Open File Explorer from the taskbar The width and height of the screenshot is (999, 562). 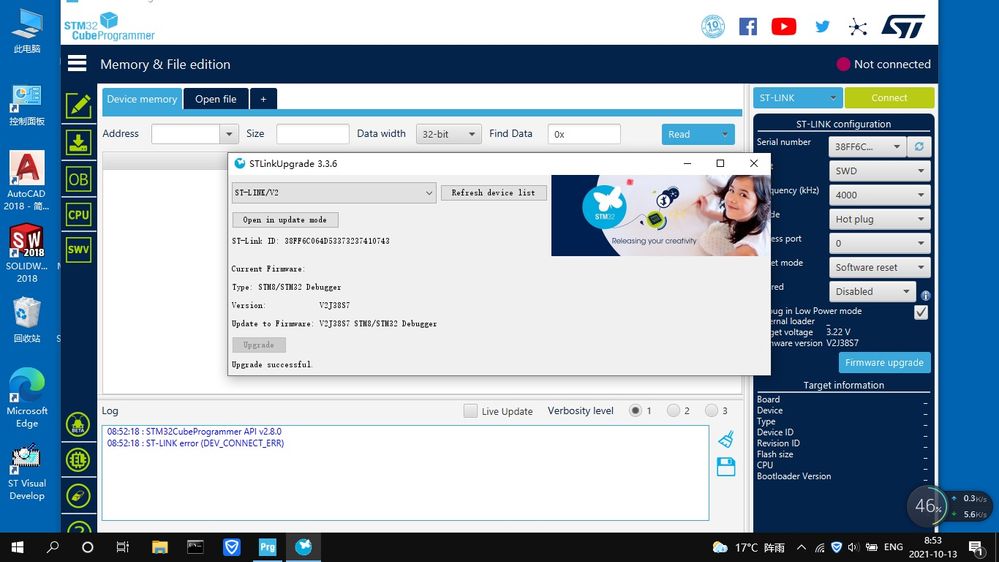[x=159, y=547]
